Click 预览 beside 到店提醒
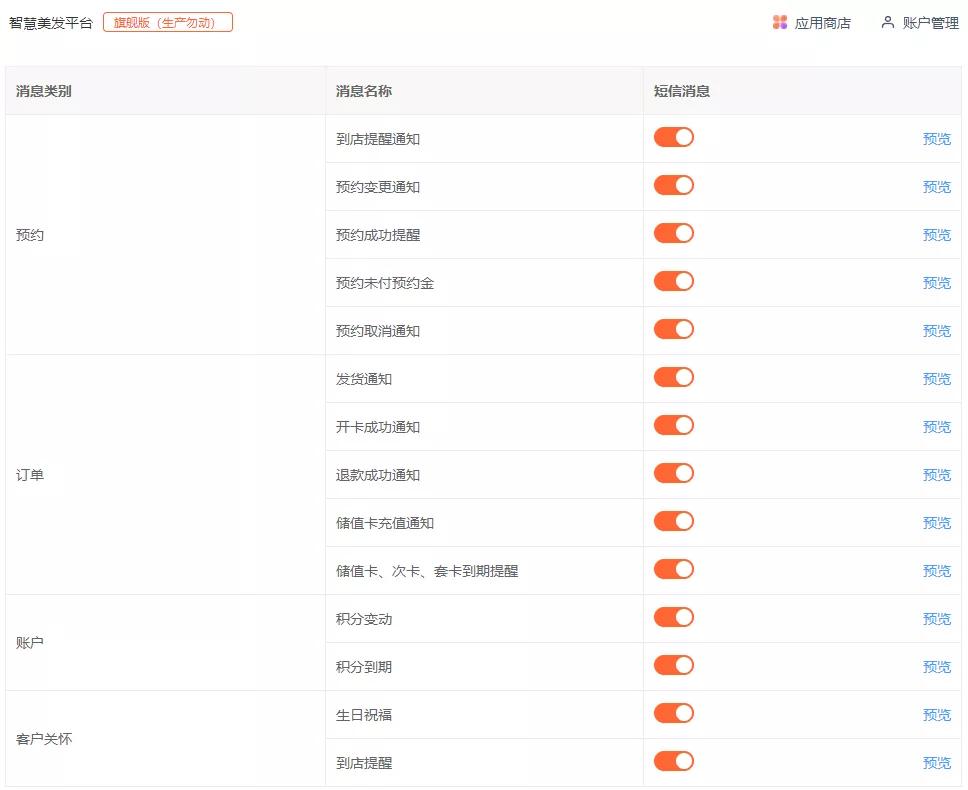 tap(936, 762)
